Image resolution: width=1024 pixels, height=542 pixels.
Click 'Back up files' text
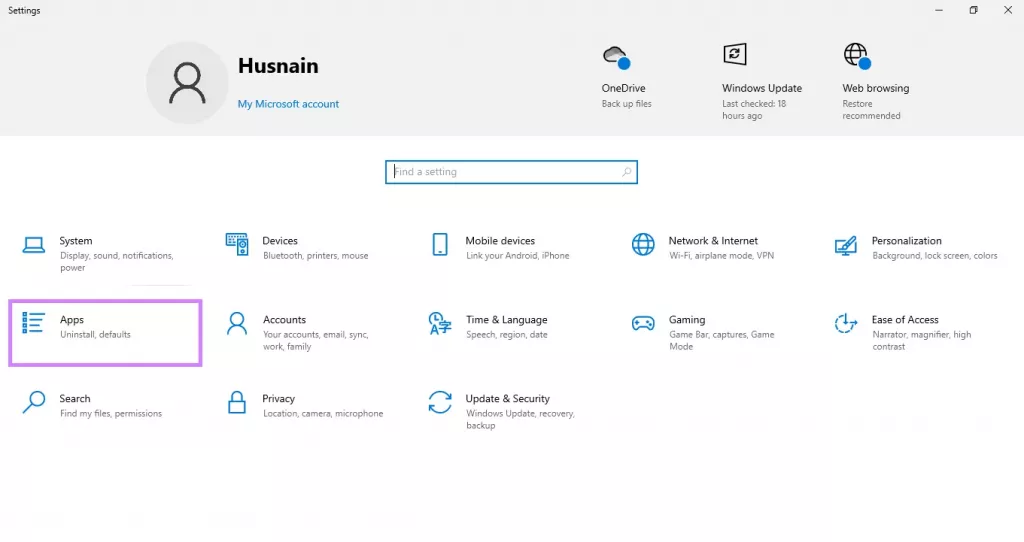pos(626,103)
